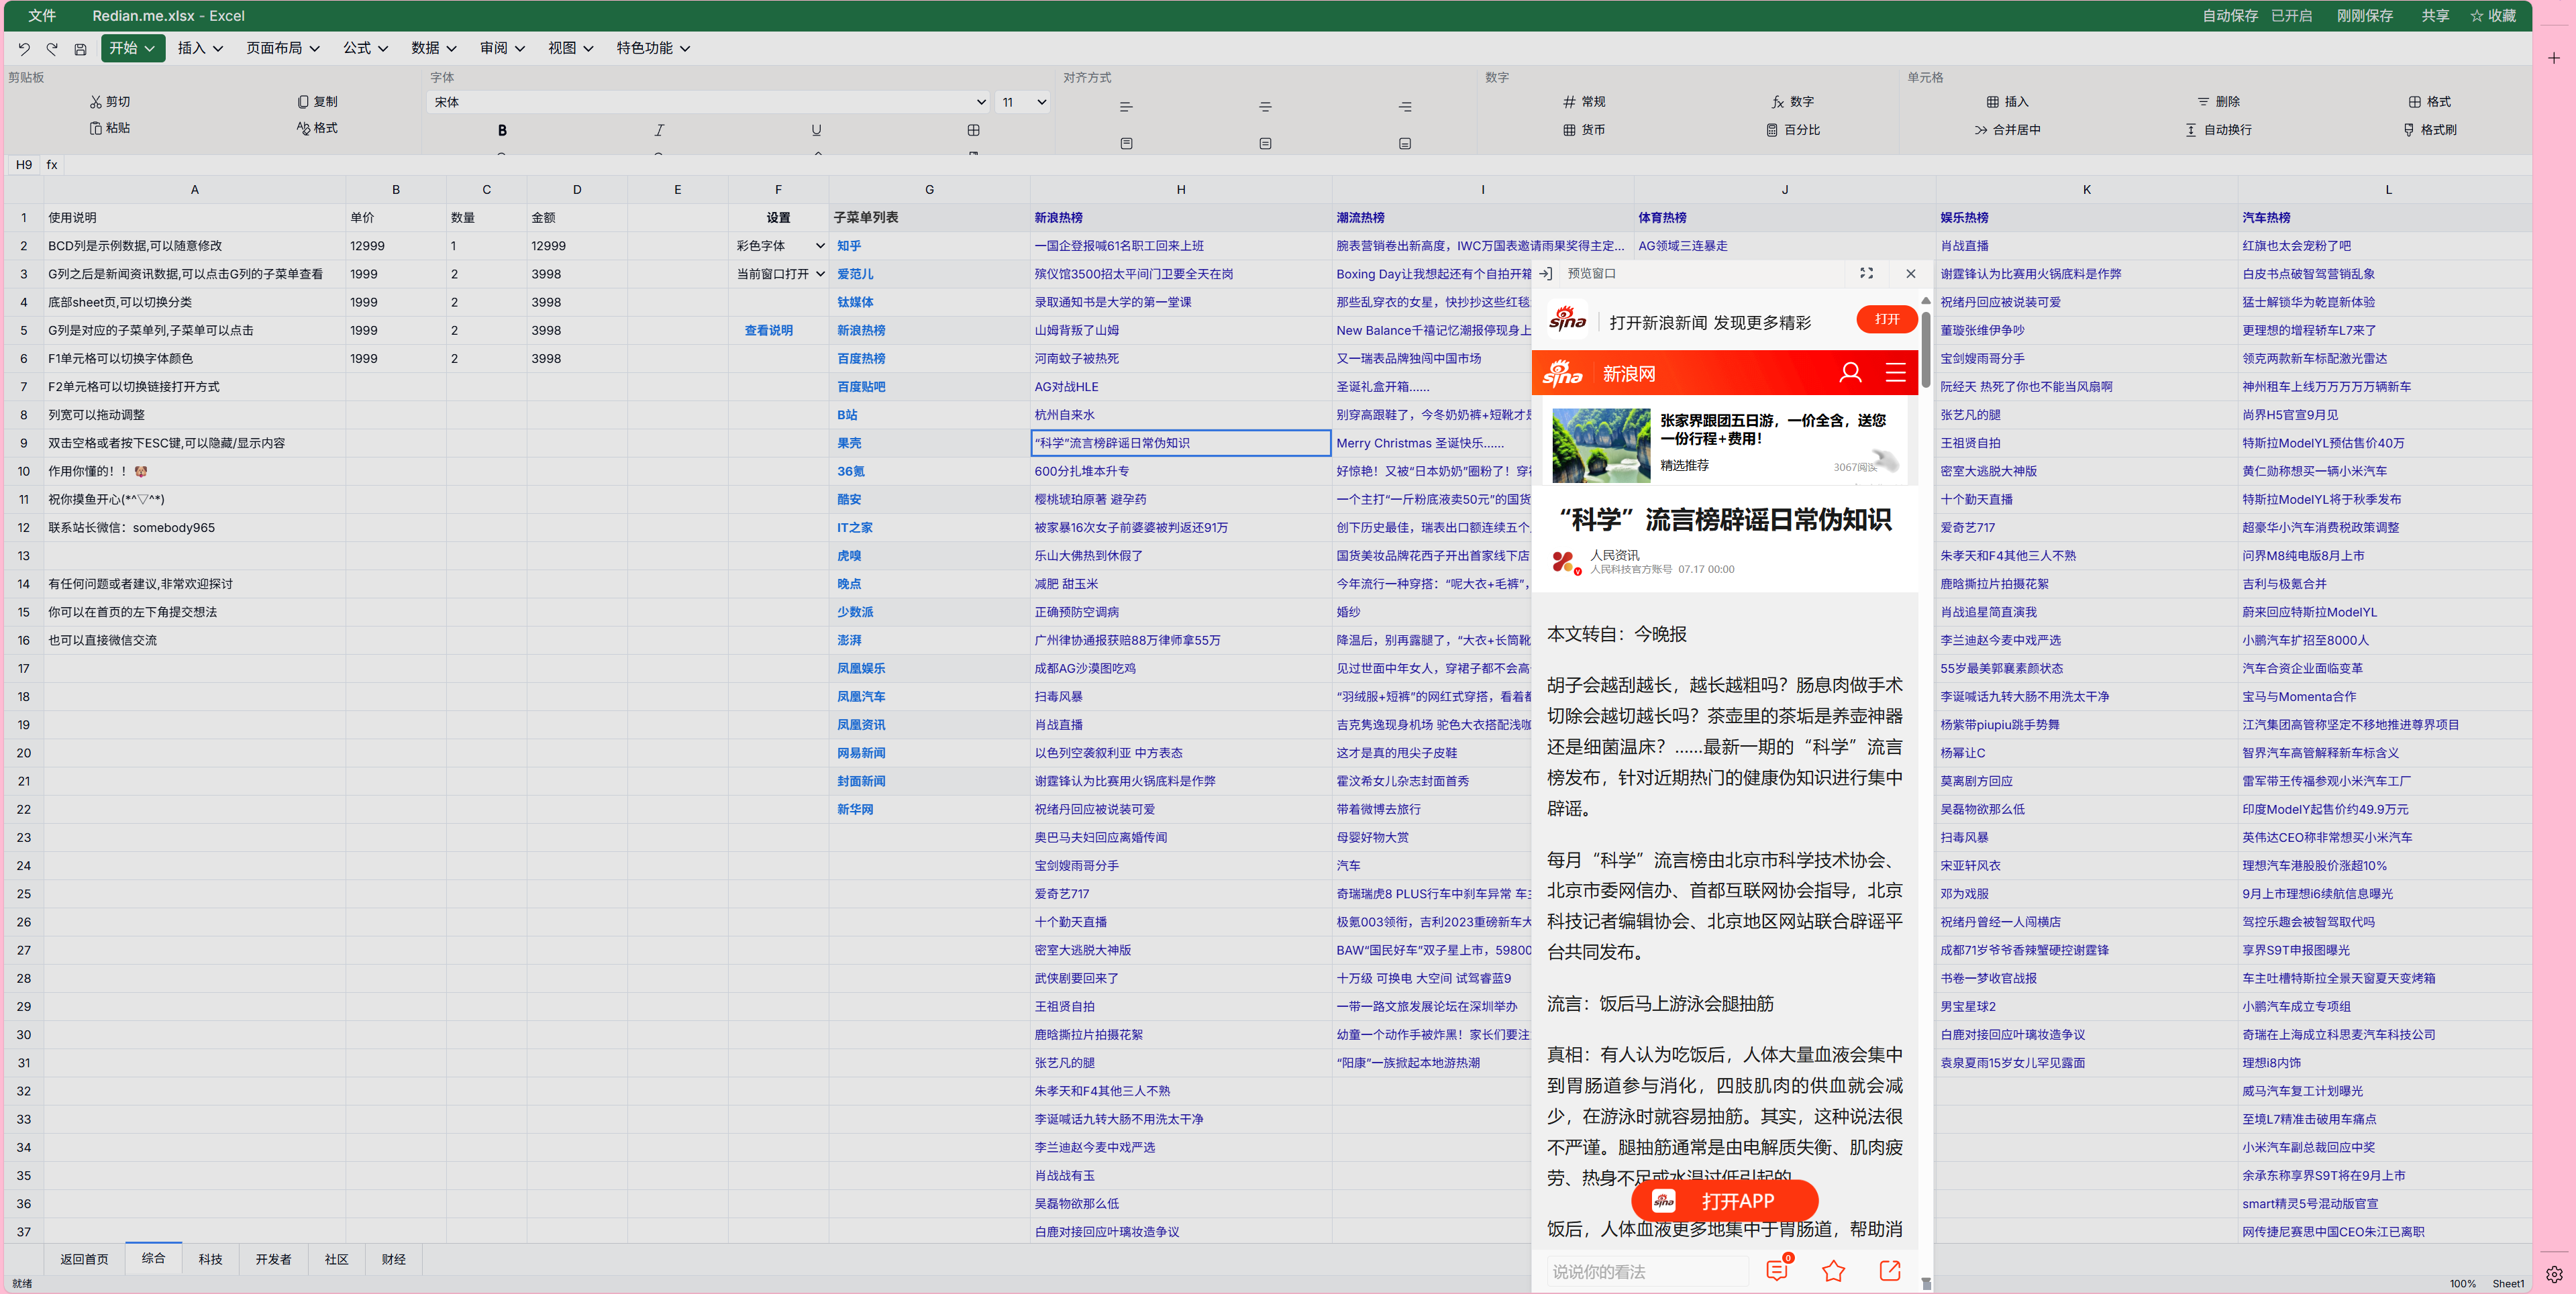Click the 复制 copy button

[x=317, y=102]
